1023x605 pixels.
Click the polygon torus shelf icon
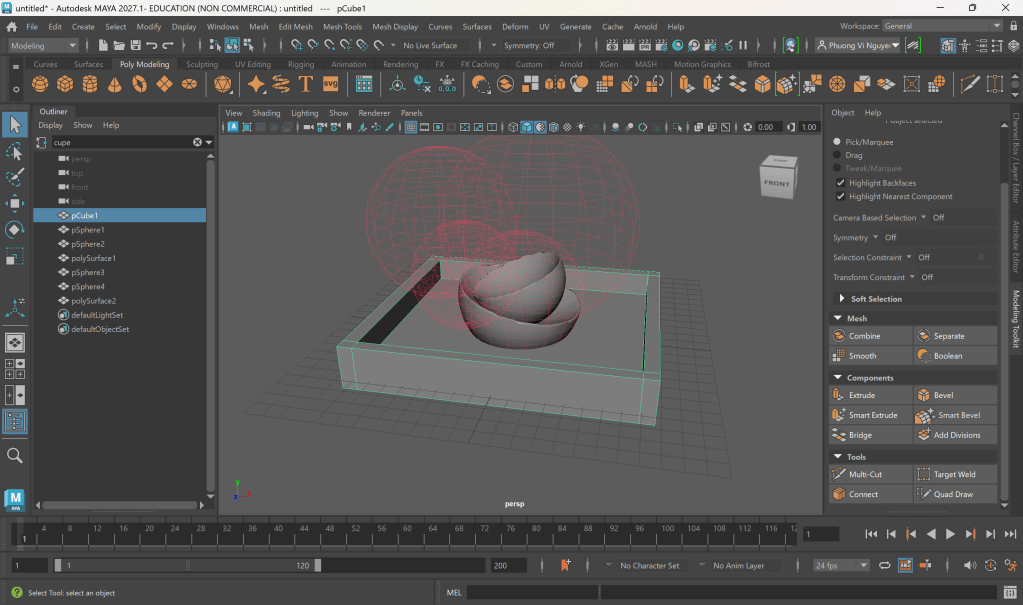(x=140, y=84)
